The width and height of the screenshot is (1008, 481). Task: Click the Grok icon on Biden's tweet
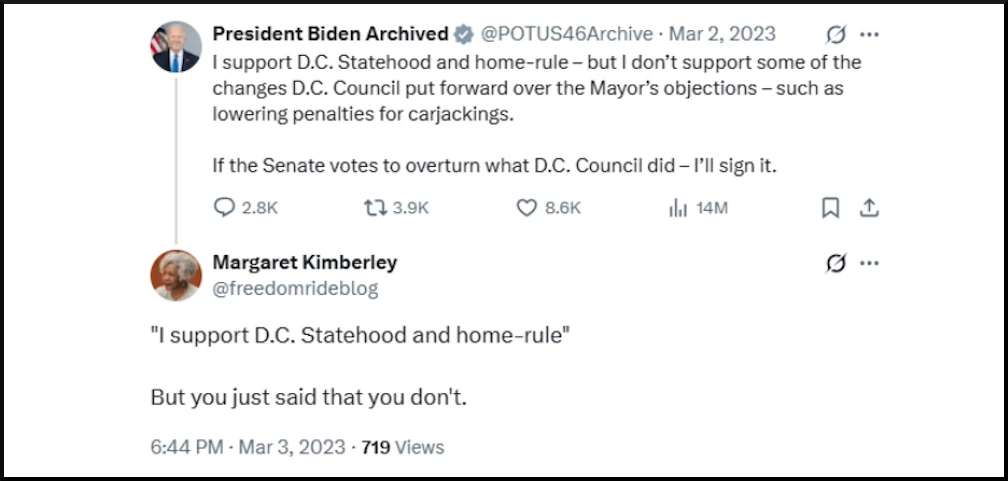pos(836,35)
